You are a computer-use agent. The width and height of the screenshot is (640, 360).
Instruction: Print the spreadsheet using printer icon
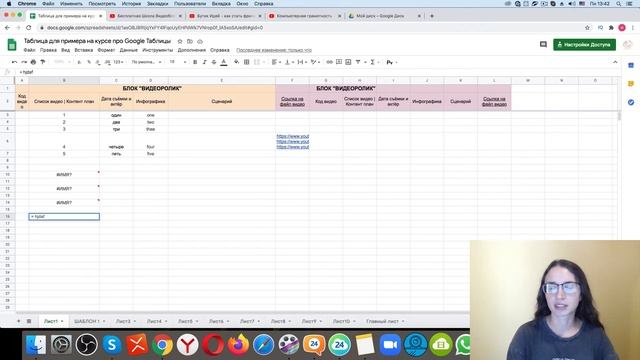[33, 62]
